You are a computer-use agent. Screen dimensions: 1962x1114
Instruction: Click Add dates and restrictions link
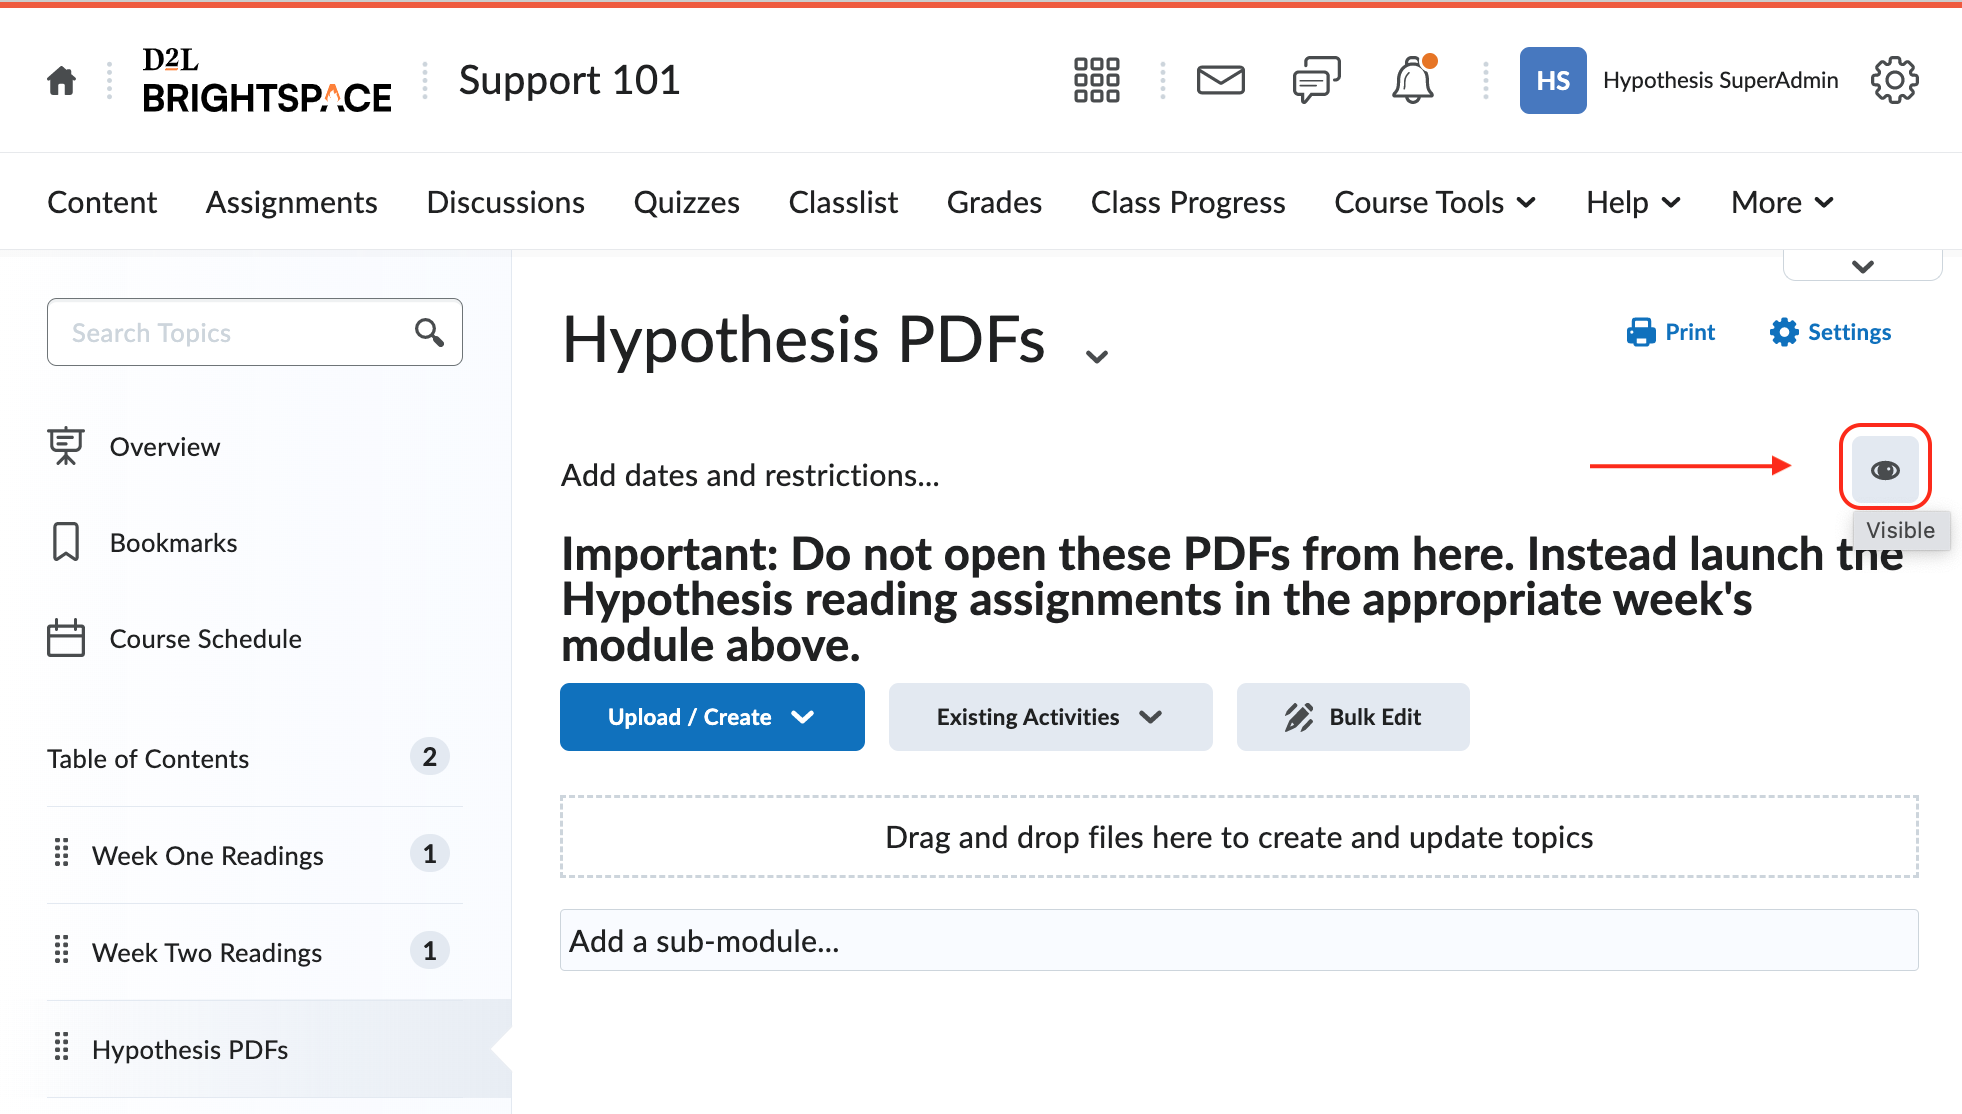click(x=749, y=475)
